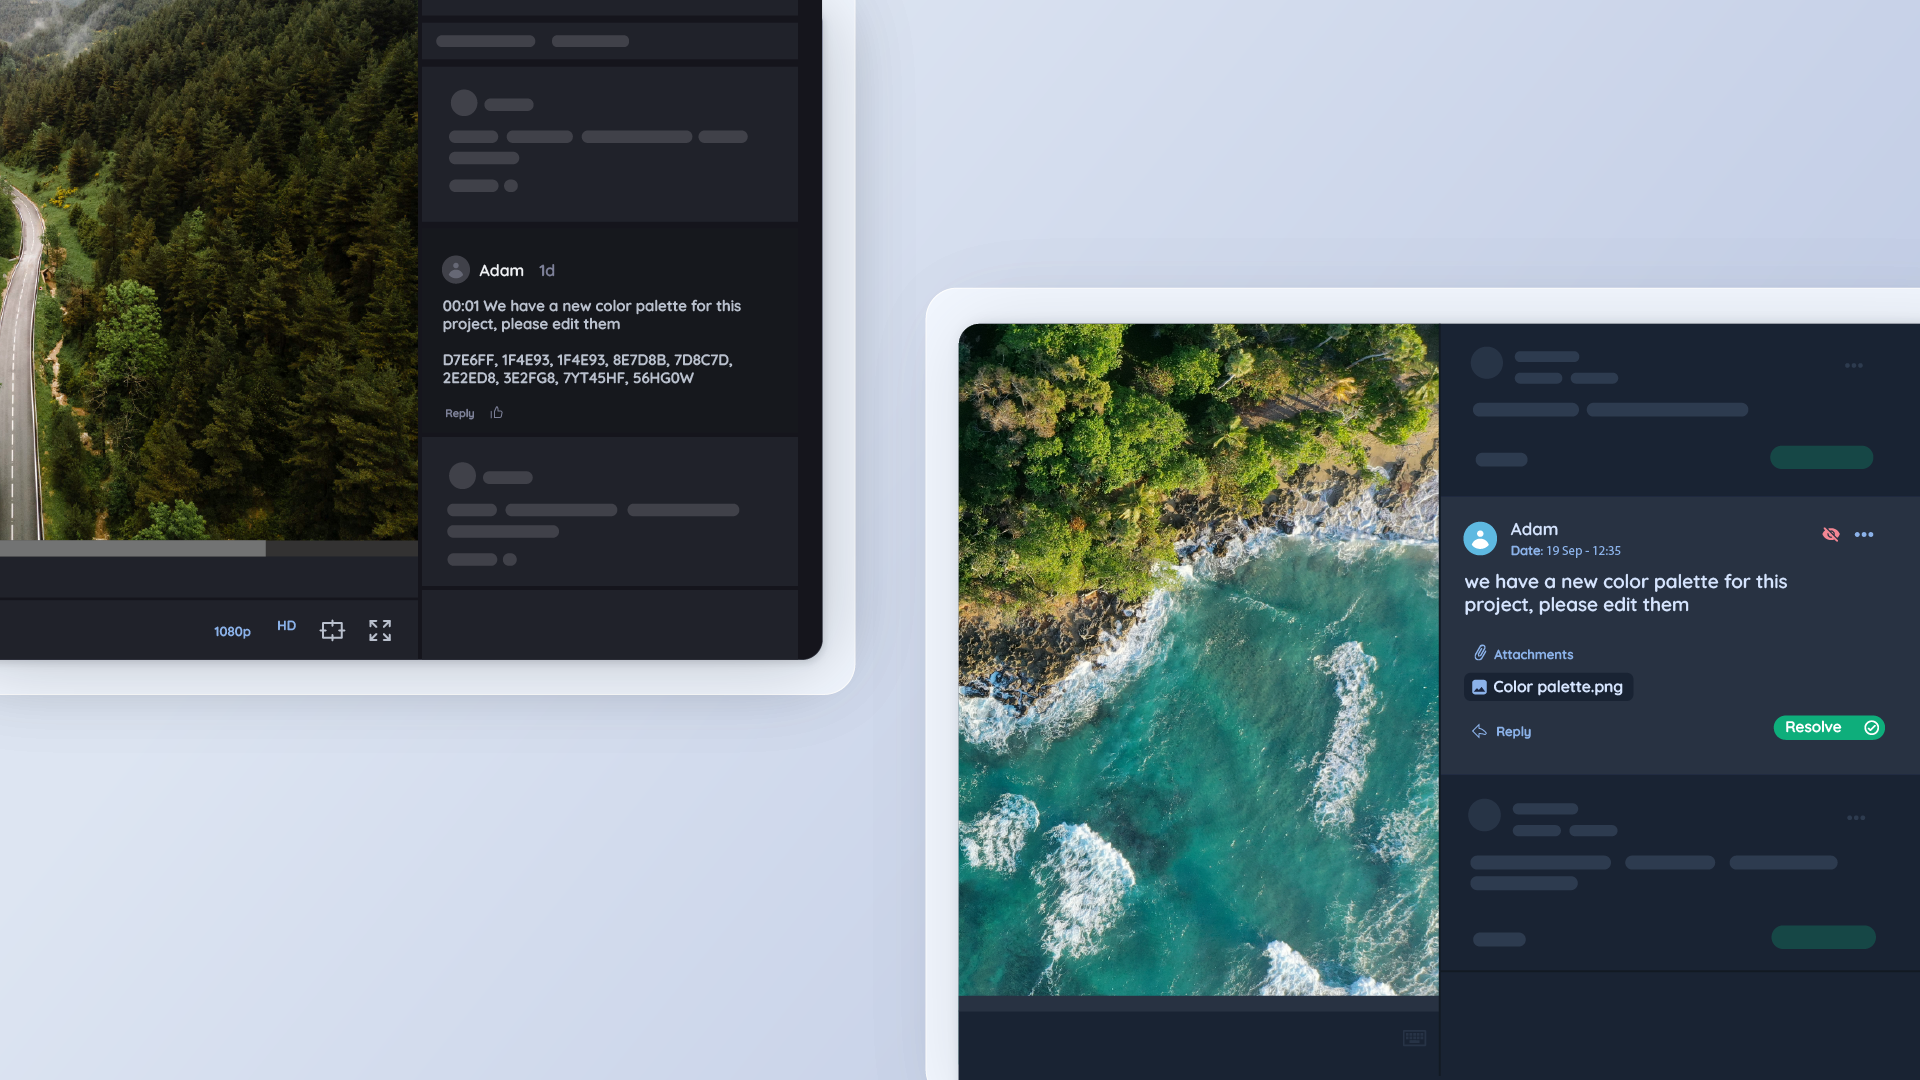
Task: Reply to Adam's 00:01 comment
Action: 459,414
